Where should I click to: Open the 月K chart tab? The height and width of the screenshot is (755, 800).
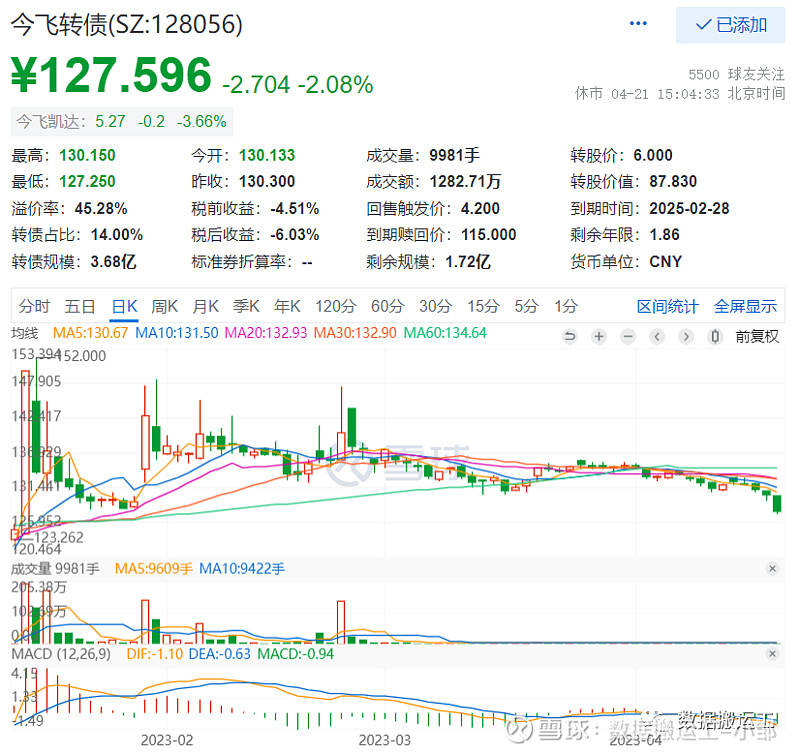pos(205,307)
